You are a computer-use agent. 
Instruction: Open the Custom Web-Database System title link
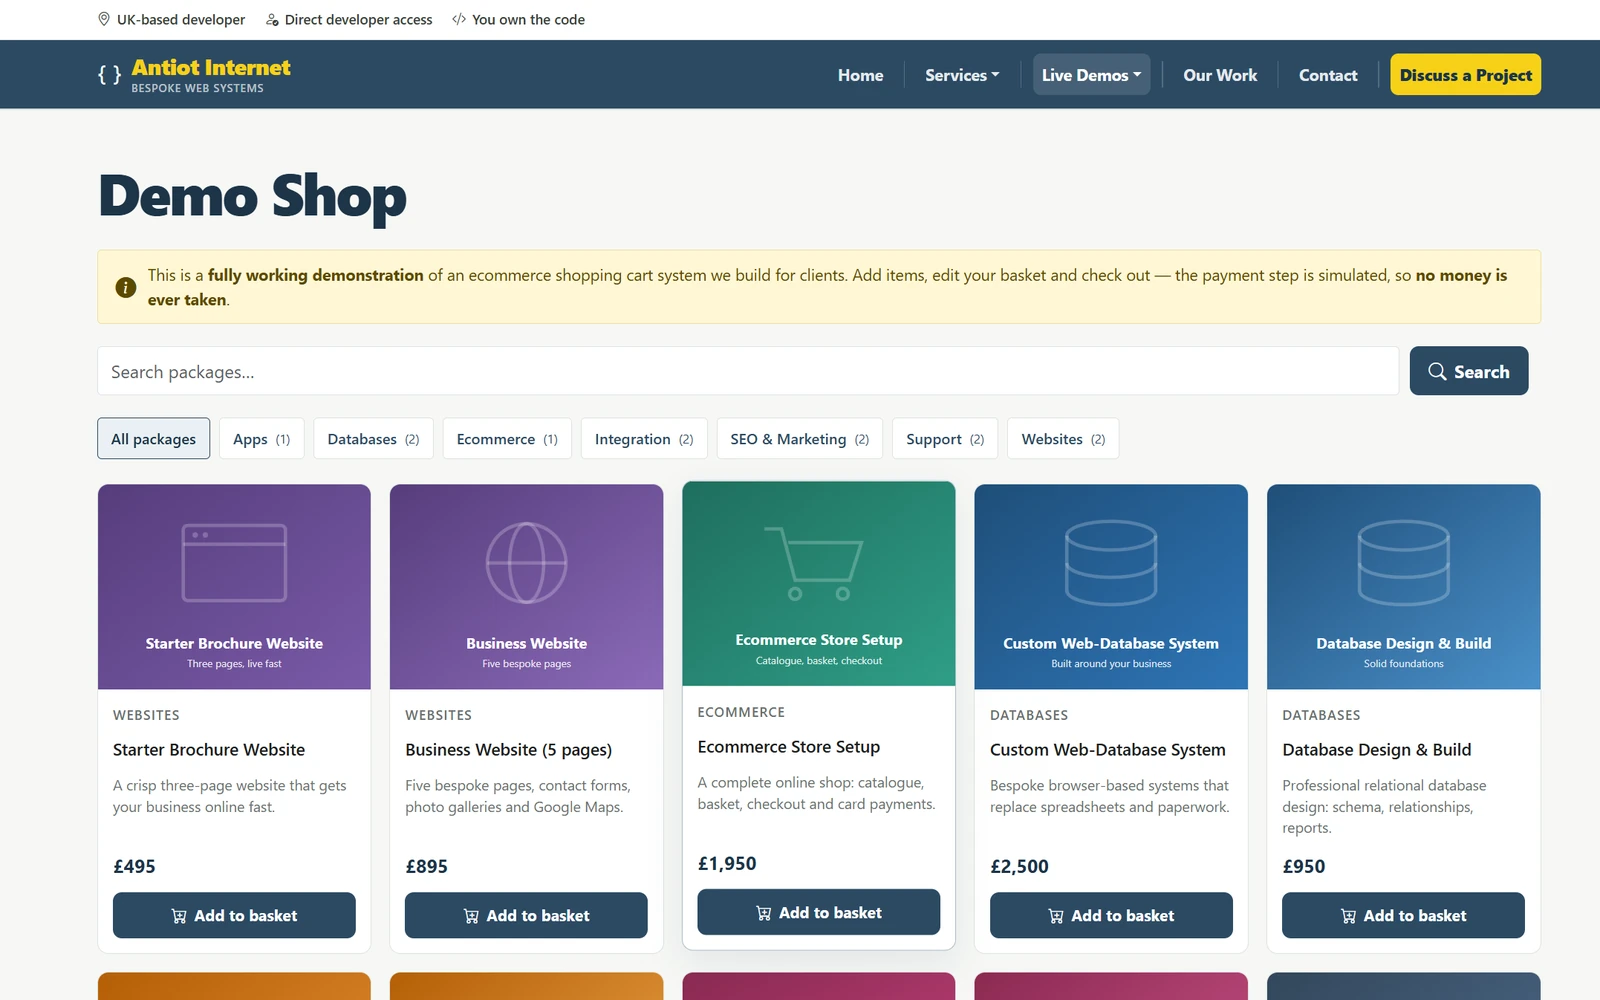click(1107, 750)
